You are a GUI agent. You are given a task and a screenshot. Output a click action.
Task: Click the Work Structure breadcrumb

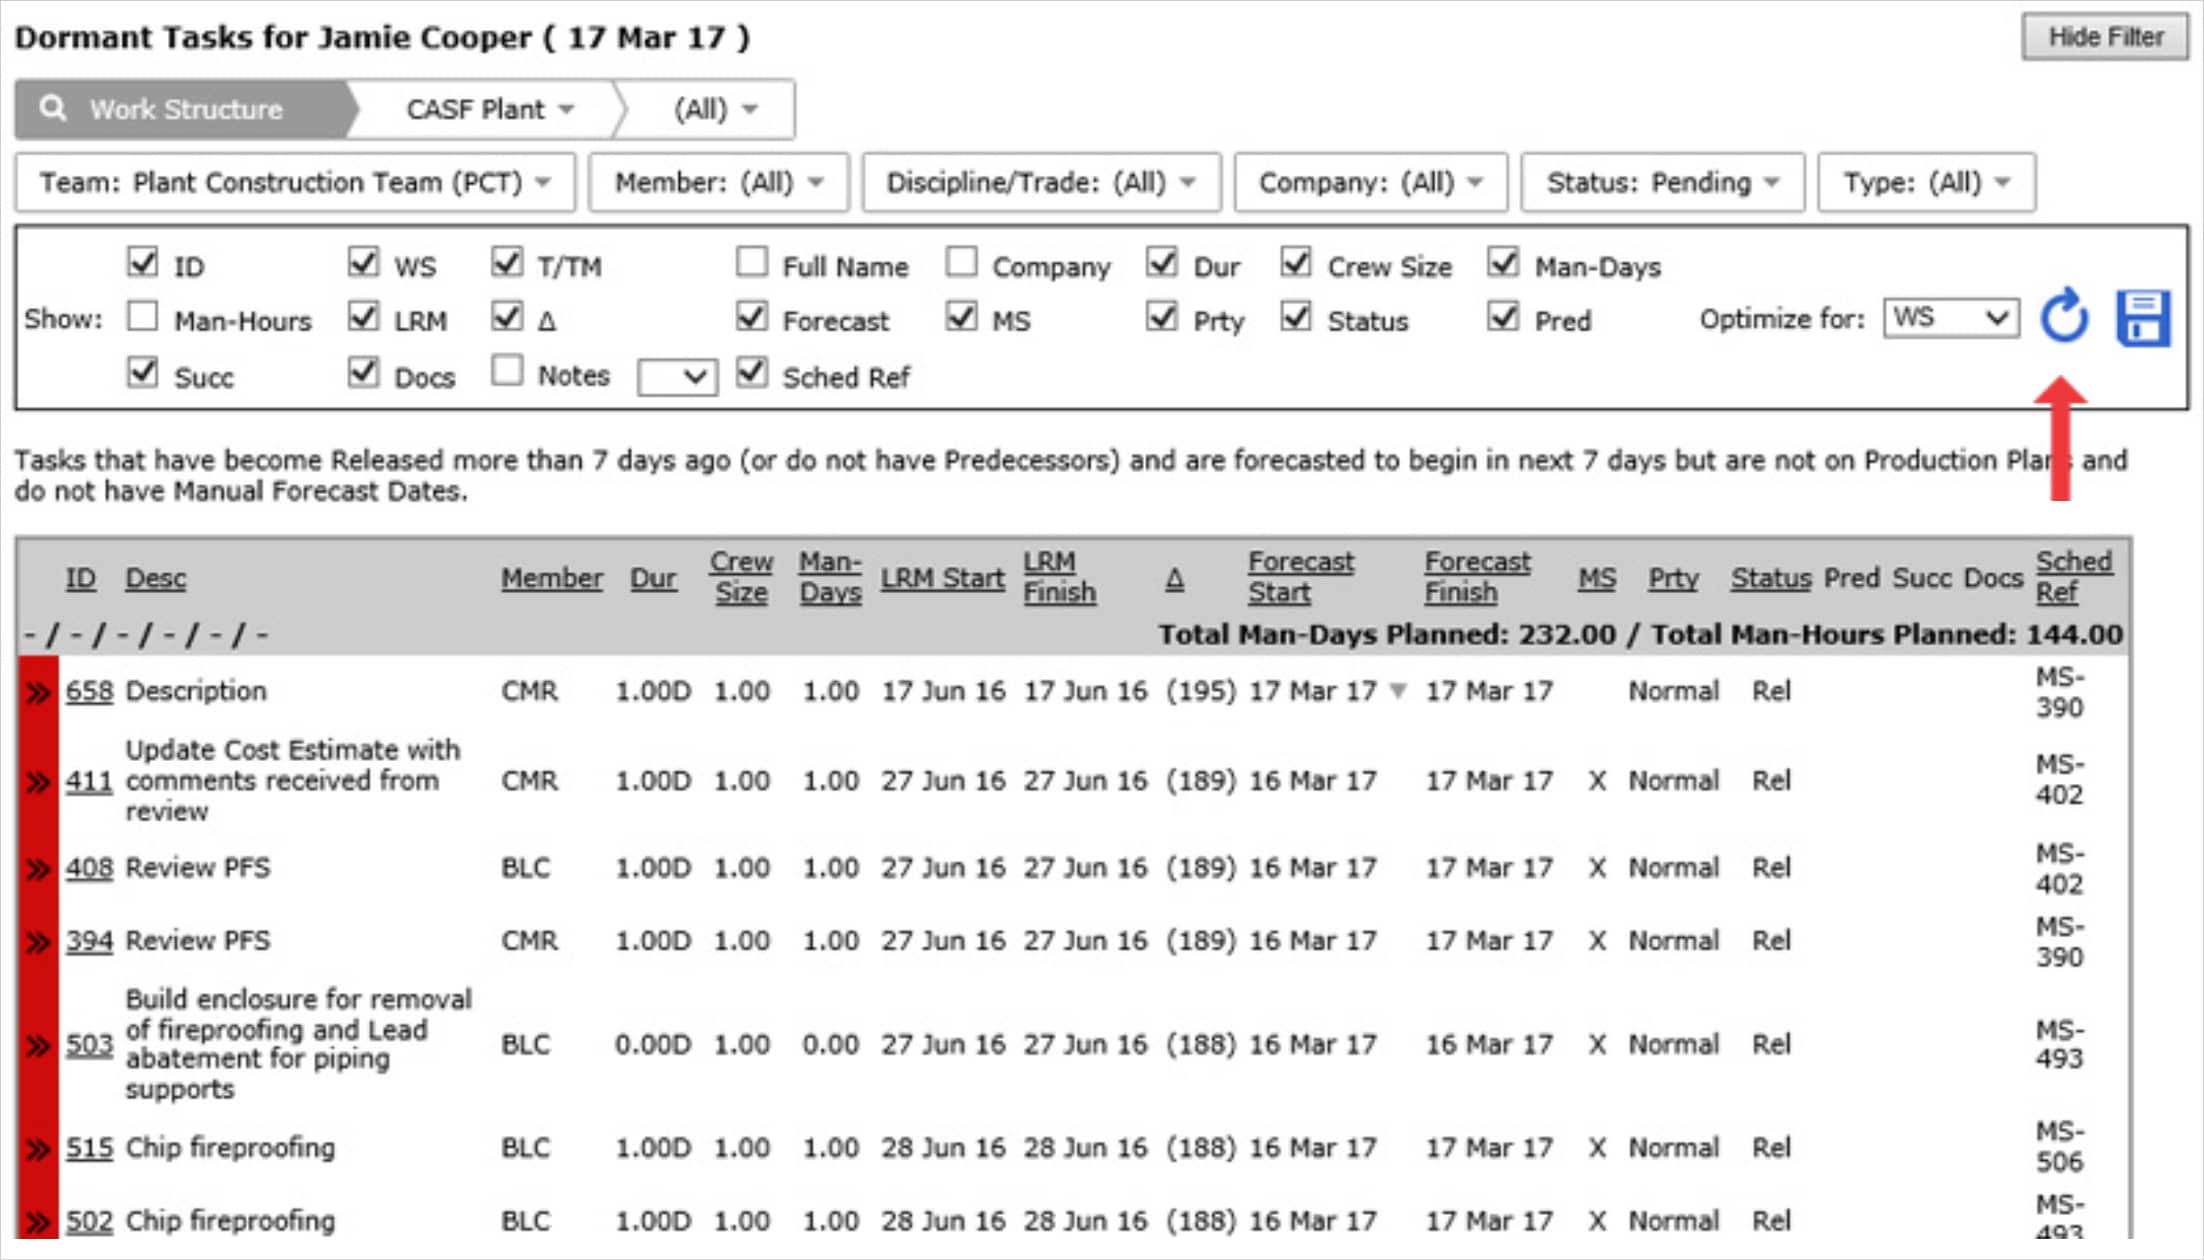[x=185, y=109]
